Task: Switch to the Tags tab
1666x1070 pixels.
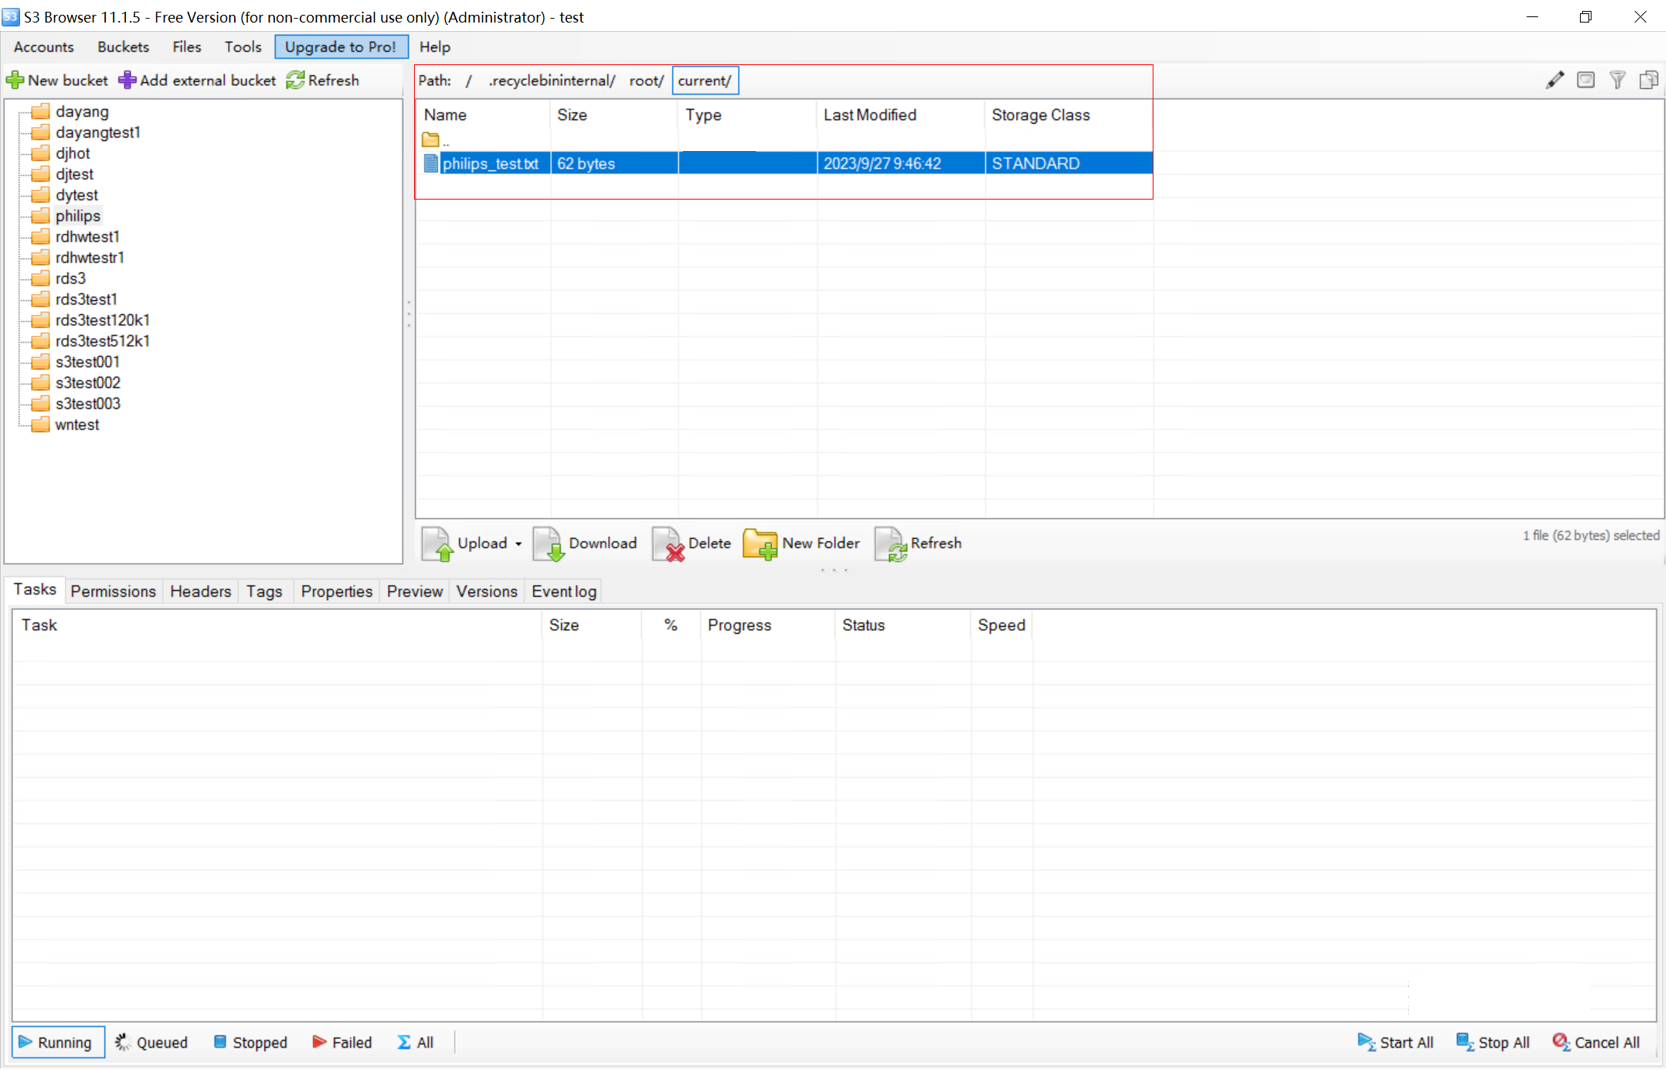Action: pyautogui.click(x=264, y=591)
